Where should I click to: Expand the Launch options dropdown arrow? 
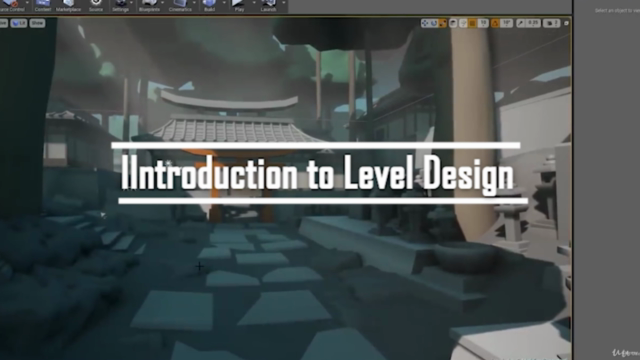pyautogui.click(x=284, y=3)
